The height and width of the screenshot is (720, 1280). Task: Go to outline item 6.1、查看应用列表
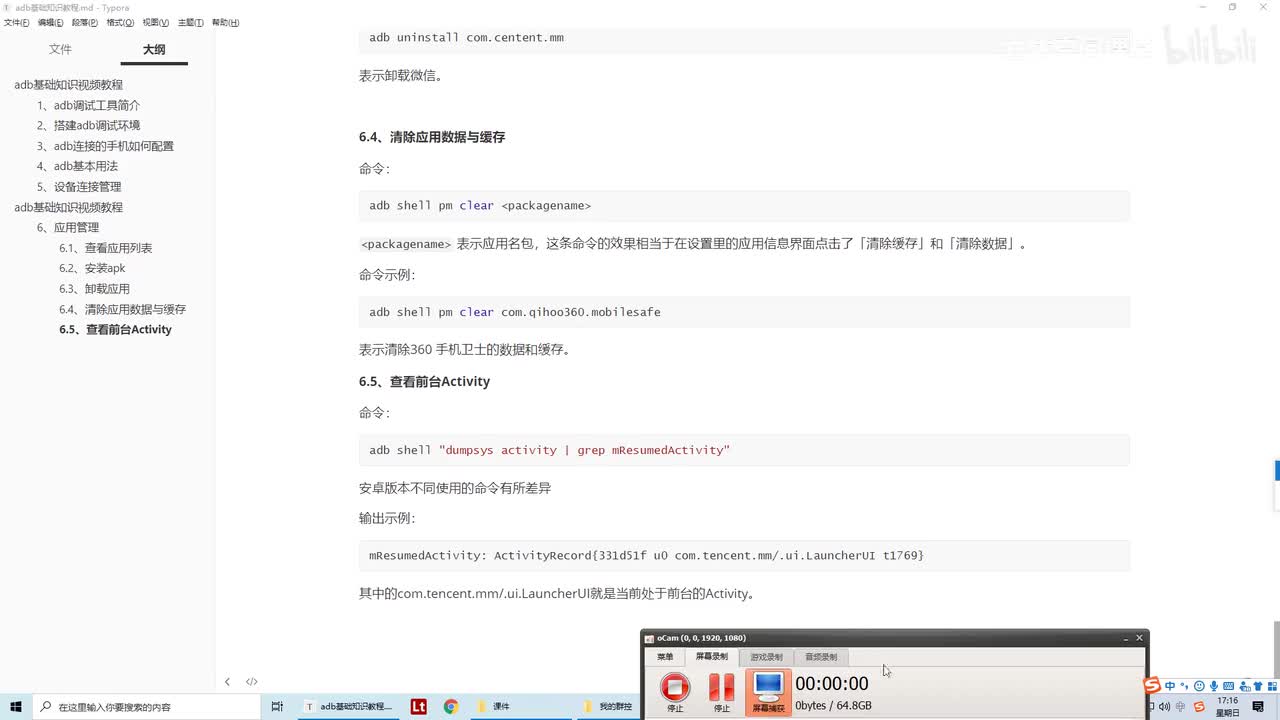105,248
